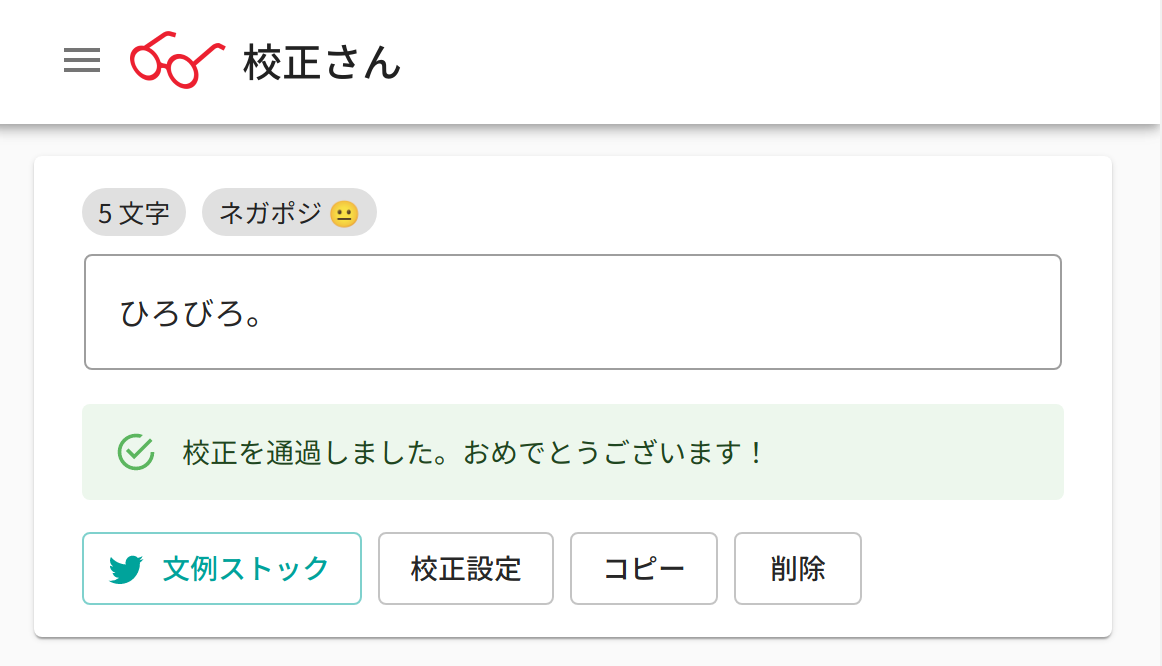Click the Twitter bird icon

coord(127,570)
